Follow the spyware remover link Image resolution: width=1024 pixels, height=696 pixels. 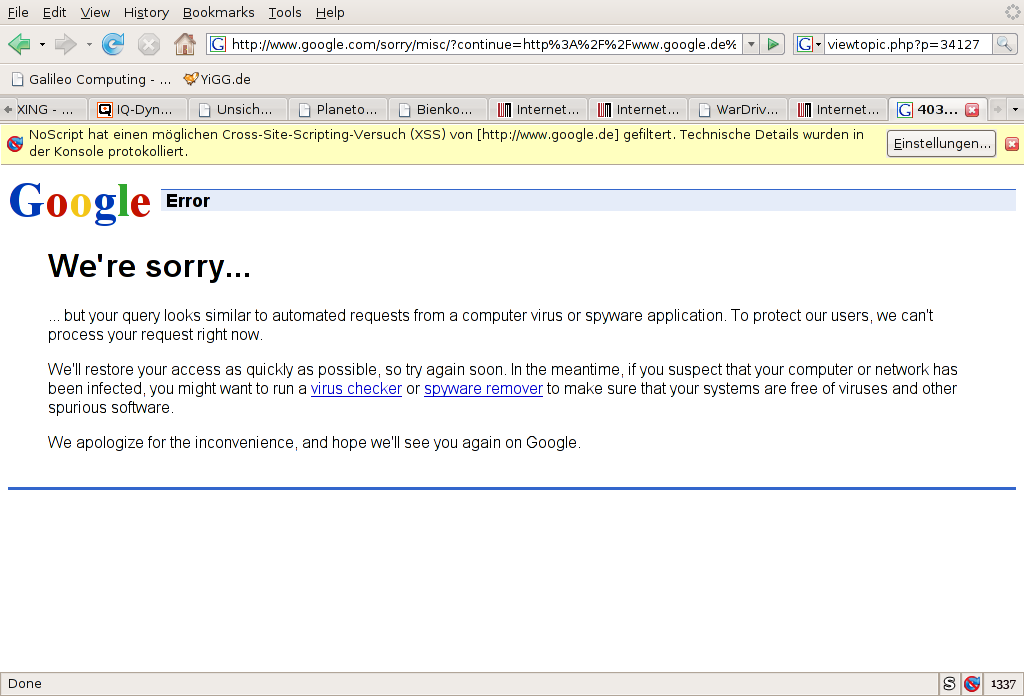[x=483, y=388]
